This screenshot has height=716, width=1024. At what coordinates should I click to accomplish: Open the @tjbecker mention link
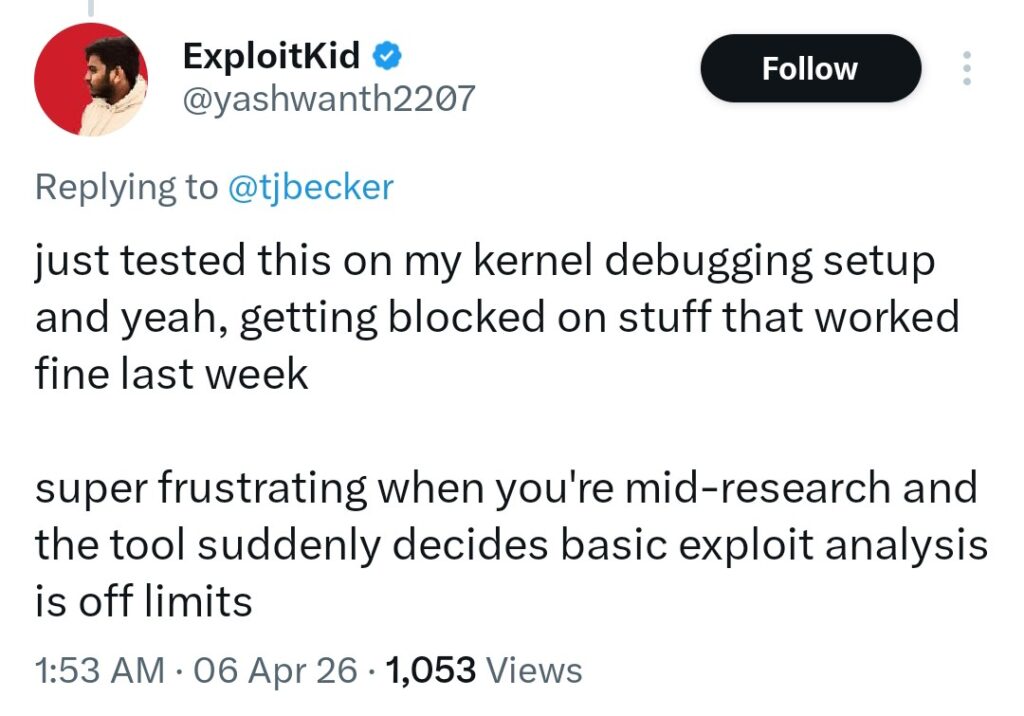311,187
